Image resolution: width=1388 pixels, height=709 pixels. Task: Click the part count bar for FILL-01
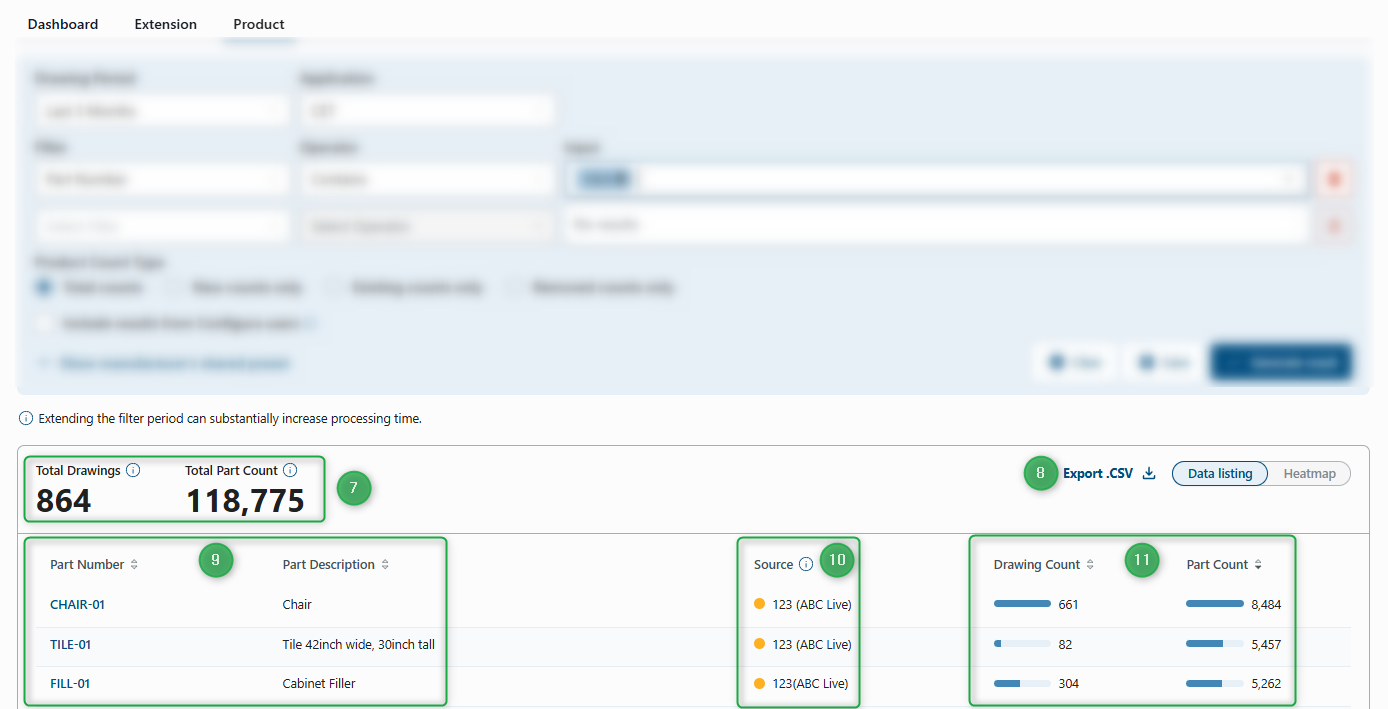coord(1214,684)
